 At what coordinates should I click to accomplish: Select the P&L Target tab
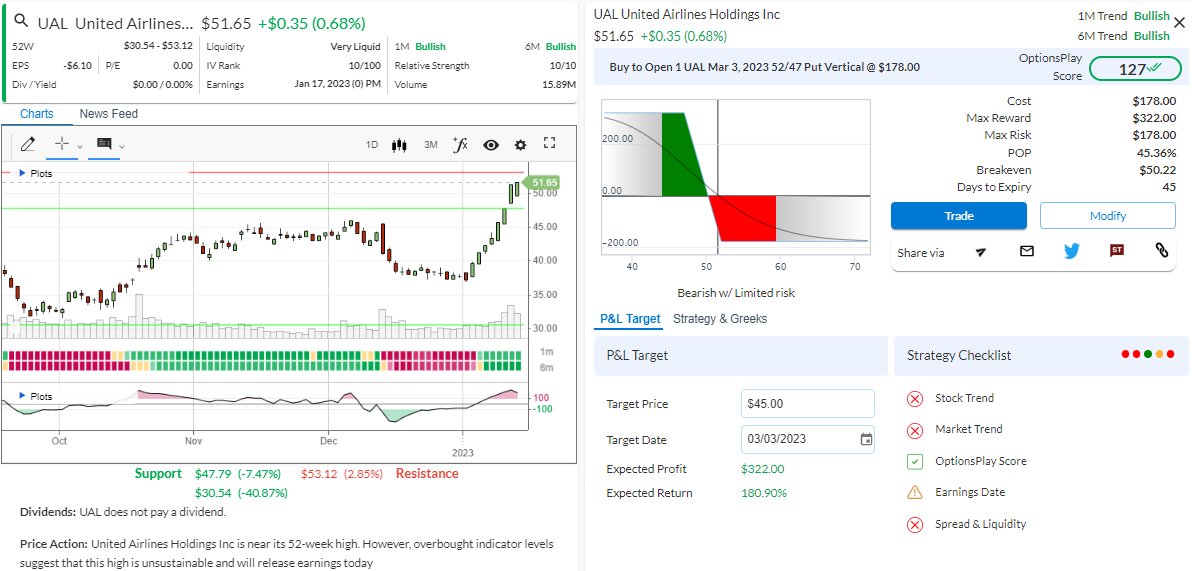630,319
